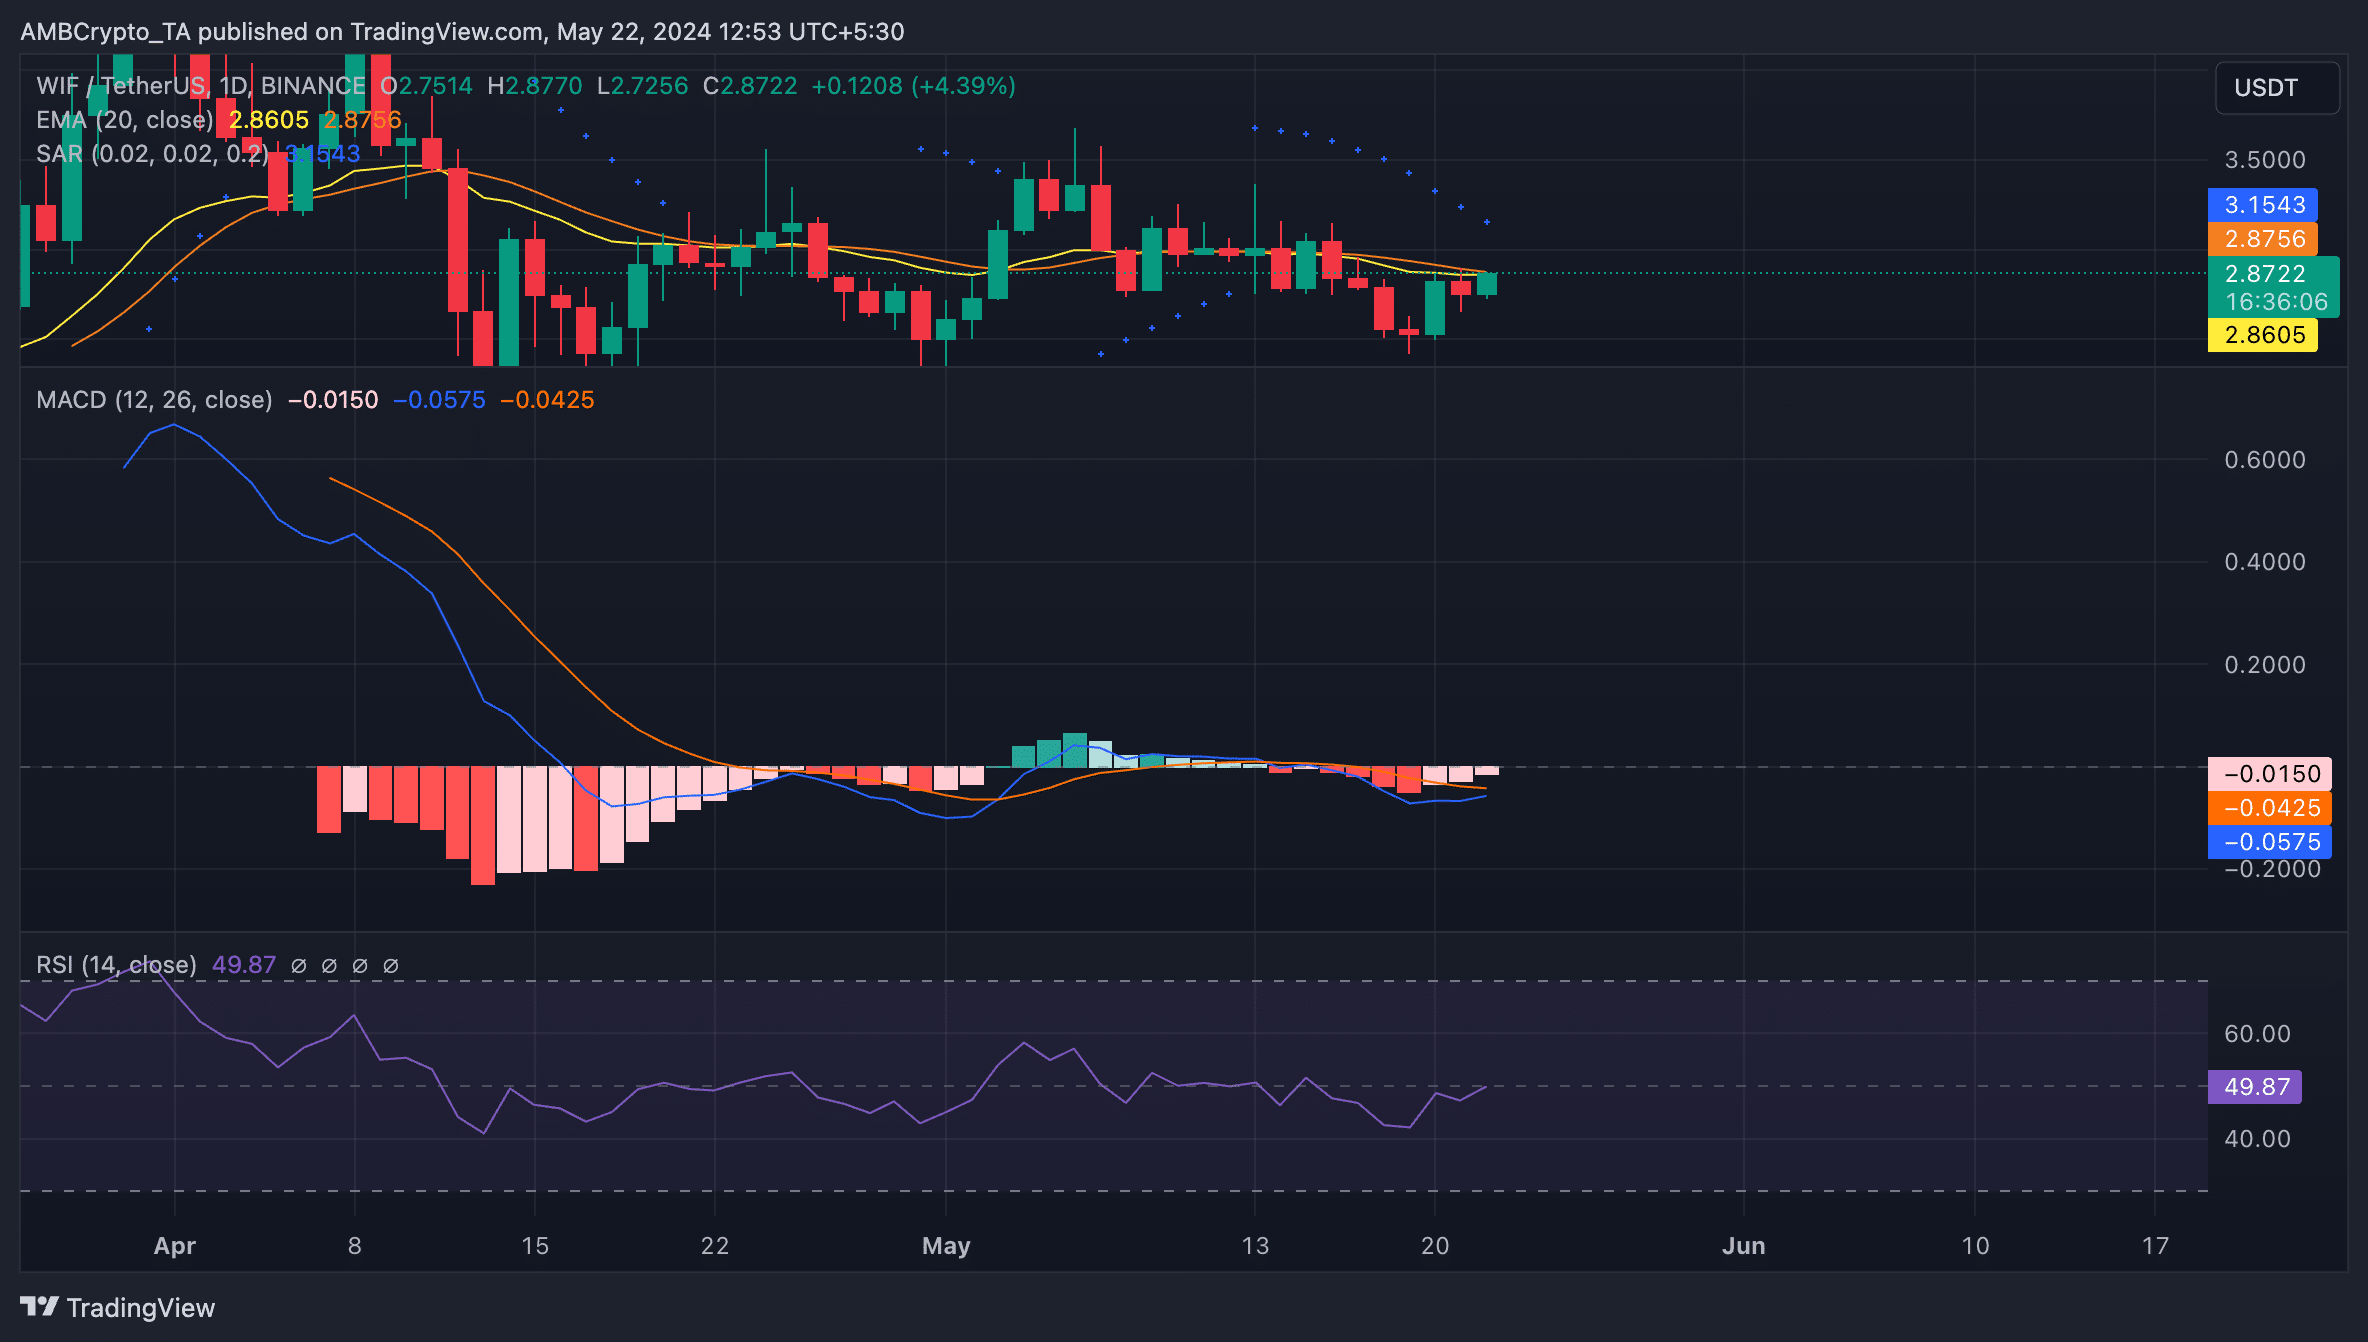
Task: Click the TradingView wordmark text
Action: point(141,1308)
